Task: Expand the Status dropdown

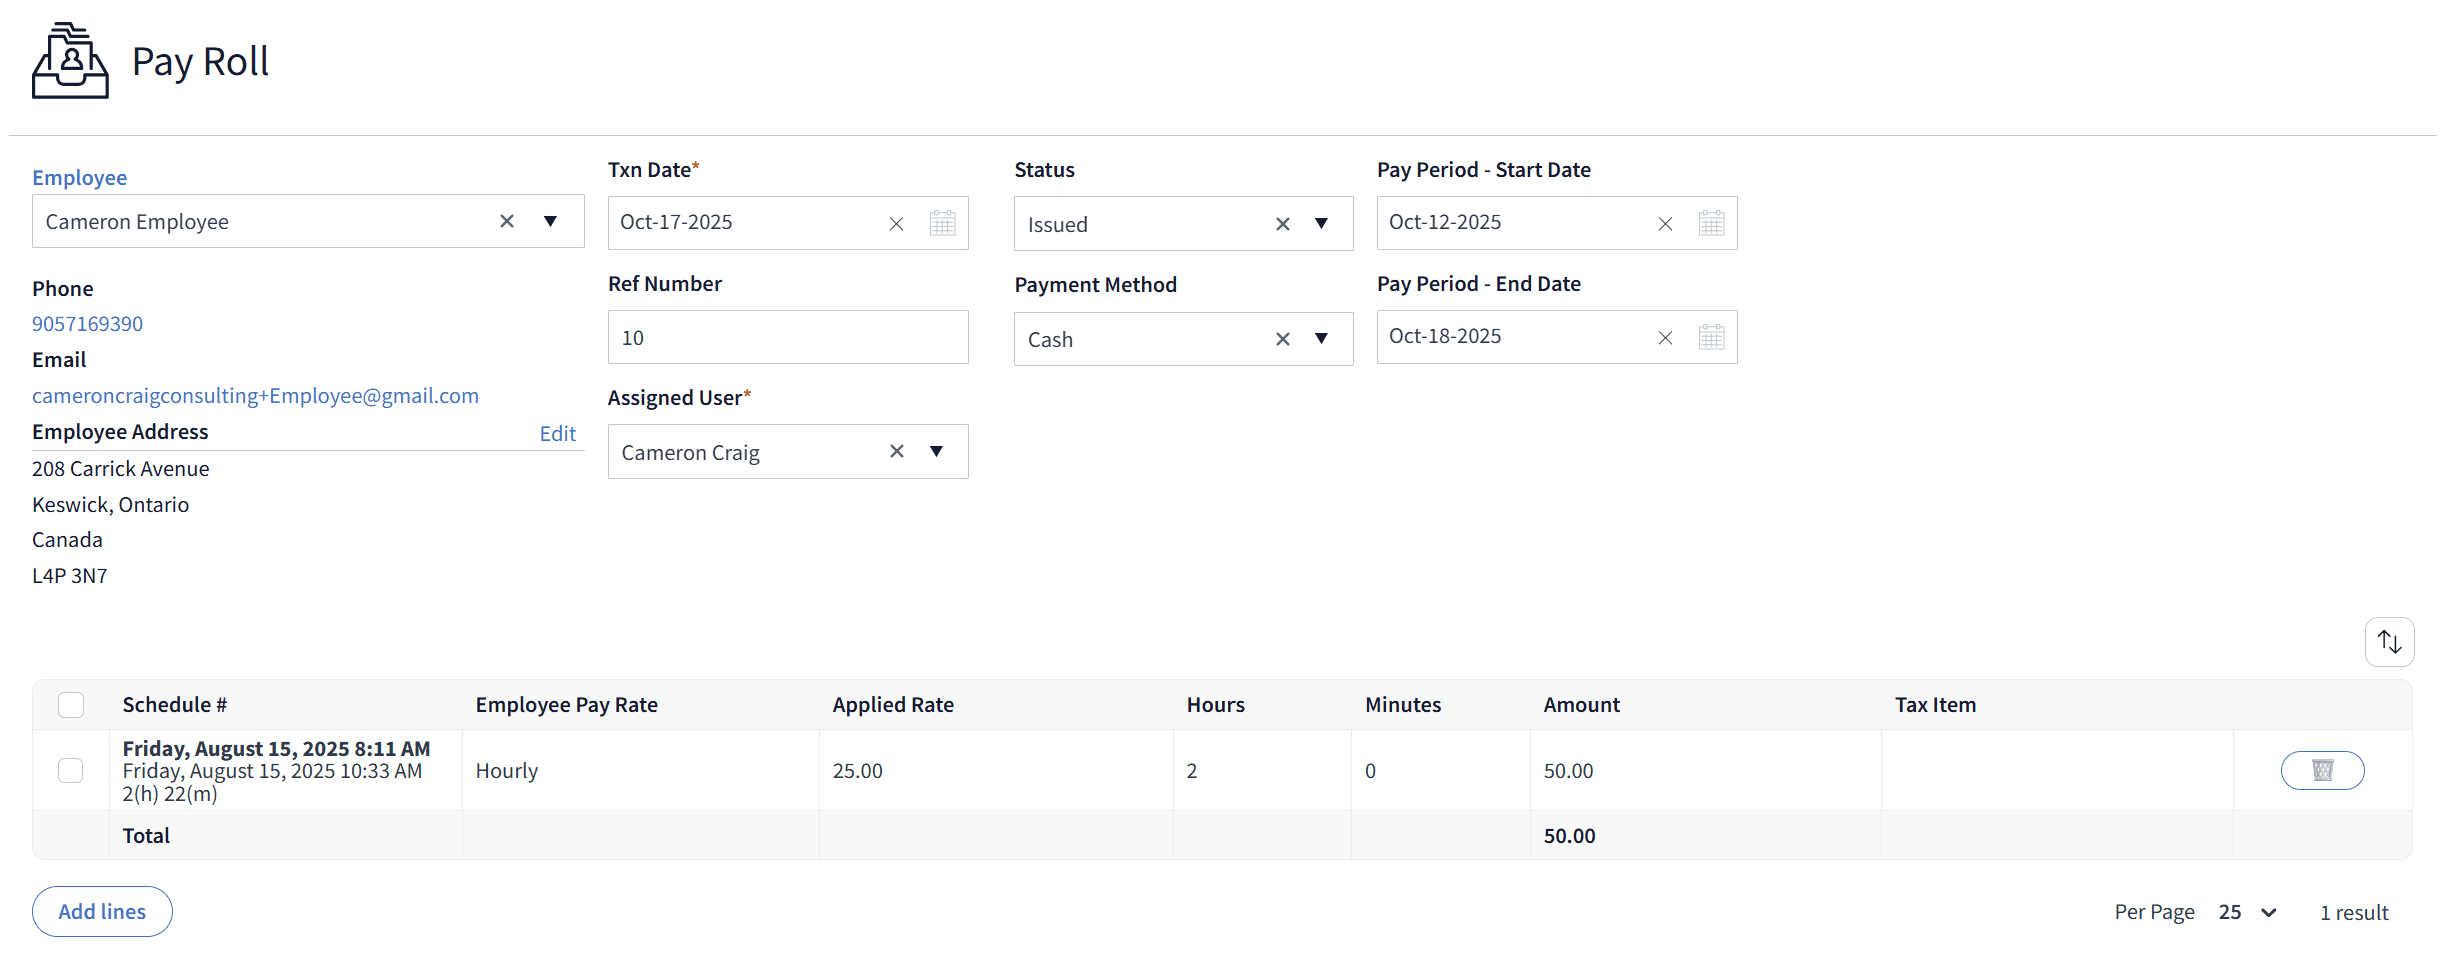Action: 1321,224
